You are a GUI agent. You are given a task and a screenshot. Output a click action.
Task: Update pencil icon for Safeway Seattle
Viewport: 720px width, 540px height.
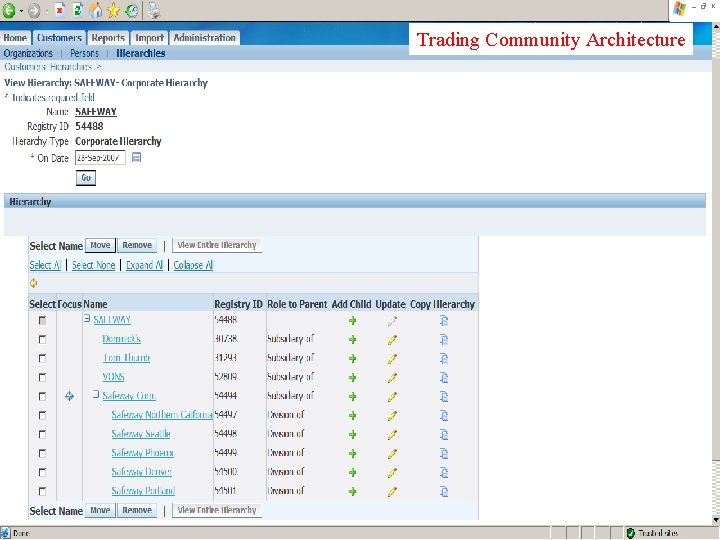392,434
